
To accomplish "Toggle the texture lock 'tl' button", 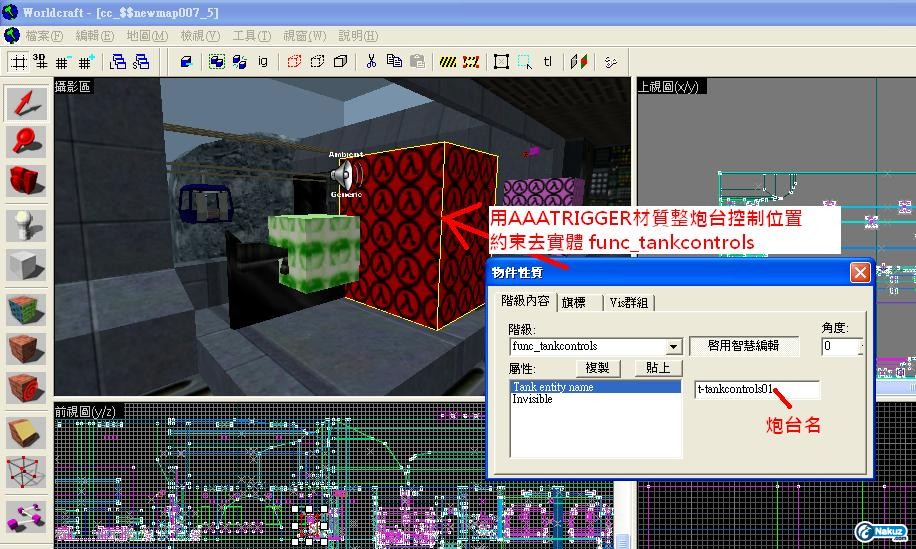I will click(x=547, y=62).
